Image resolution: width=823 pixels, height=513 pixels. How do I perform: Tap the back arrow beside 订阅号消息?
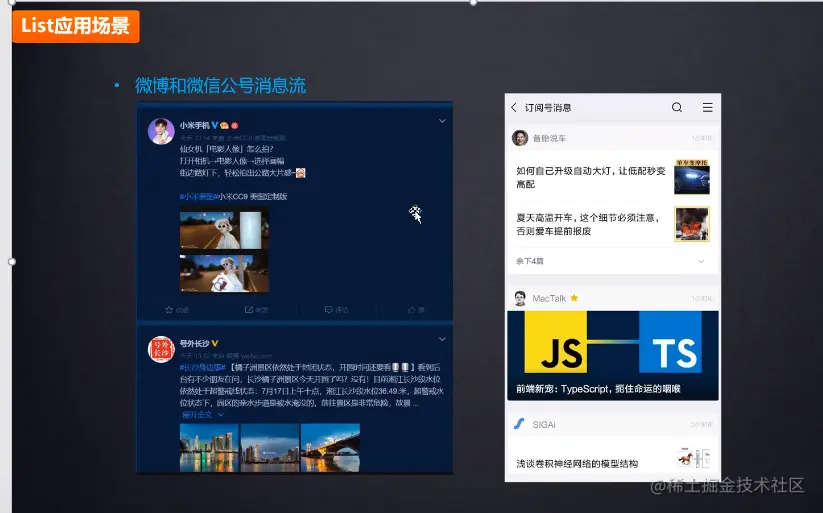coord(514,108)
